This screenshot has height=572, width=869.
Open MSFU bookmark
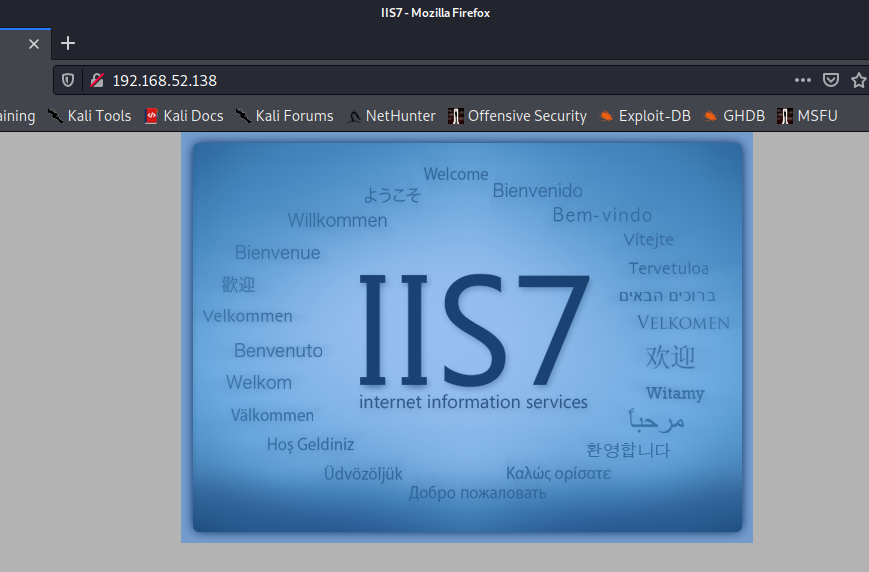pos(807,116)
